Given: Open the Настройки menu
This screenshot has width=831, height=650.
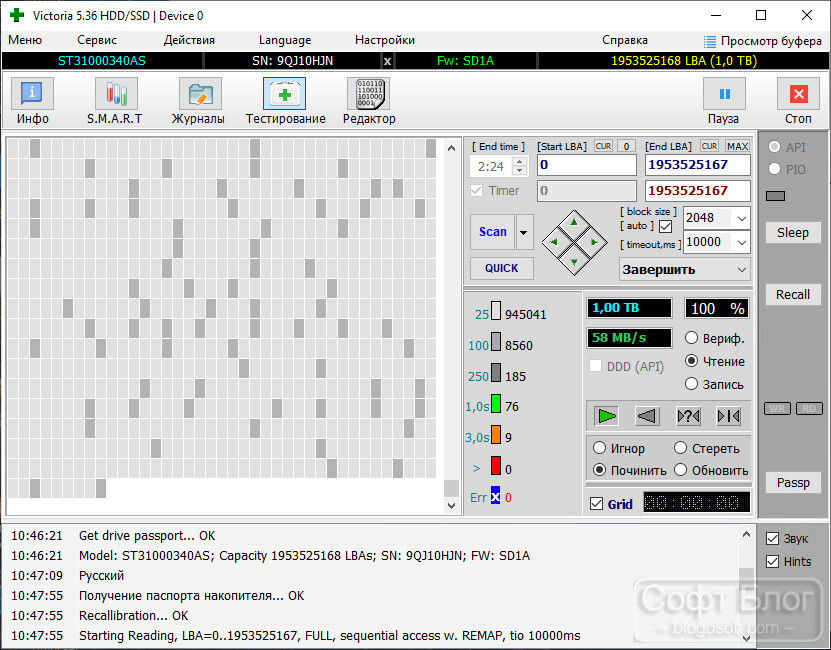Looking at the screenshot, I should click(x=385, y=40).
